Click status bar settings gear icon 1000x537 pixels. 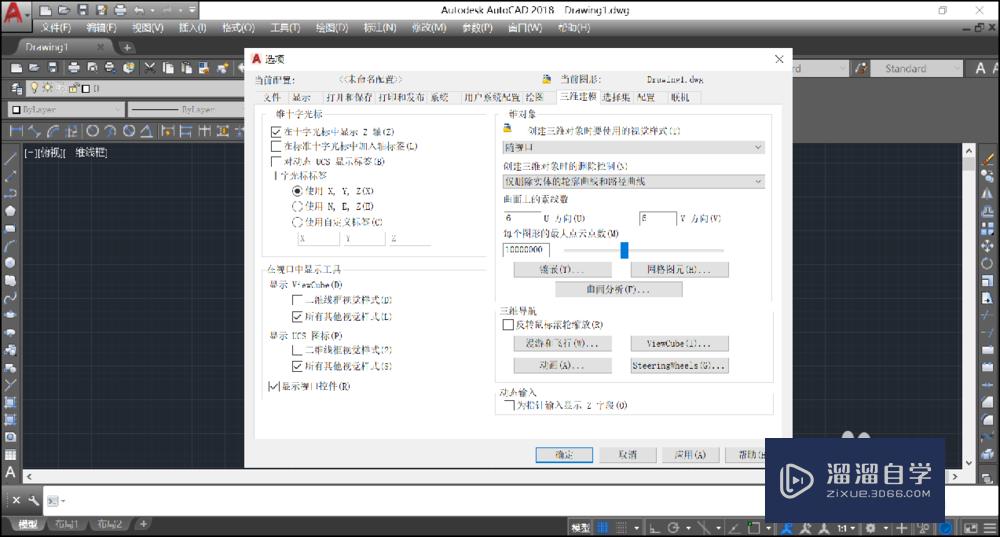click(871, 528)
